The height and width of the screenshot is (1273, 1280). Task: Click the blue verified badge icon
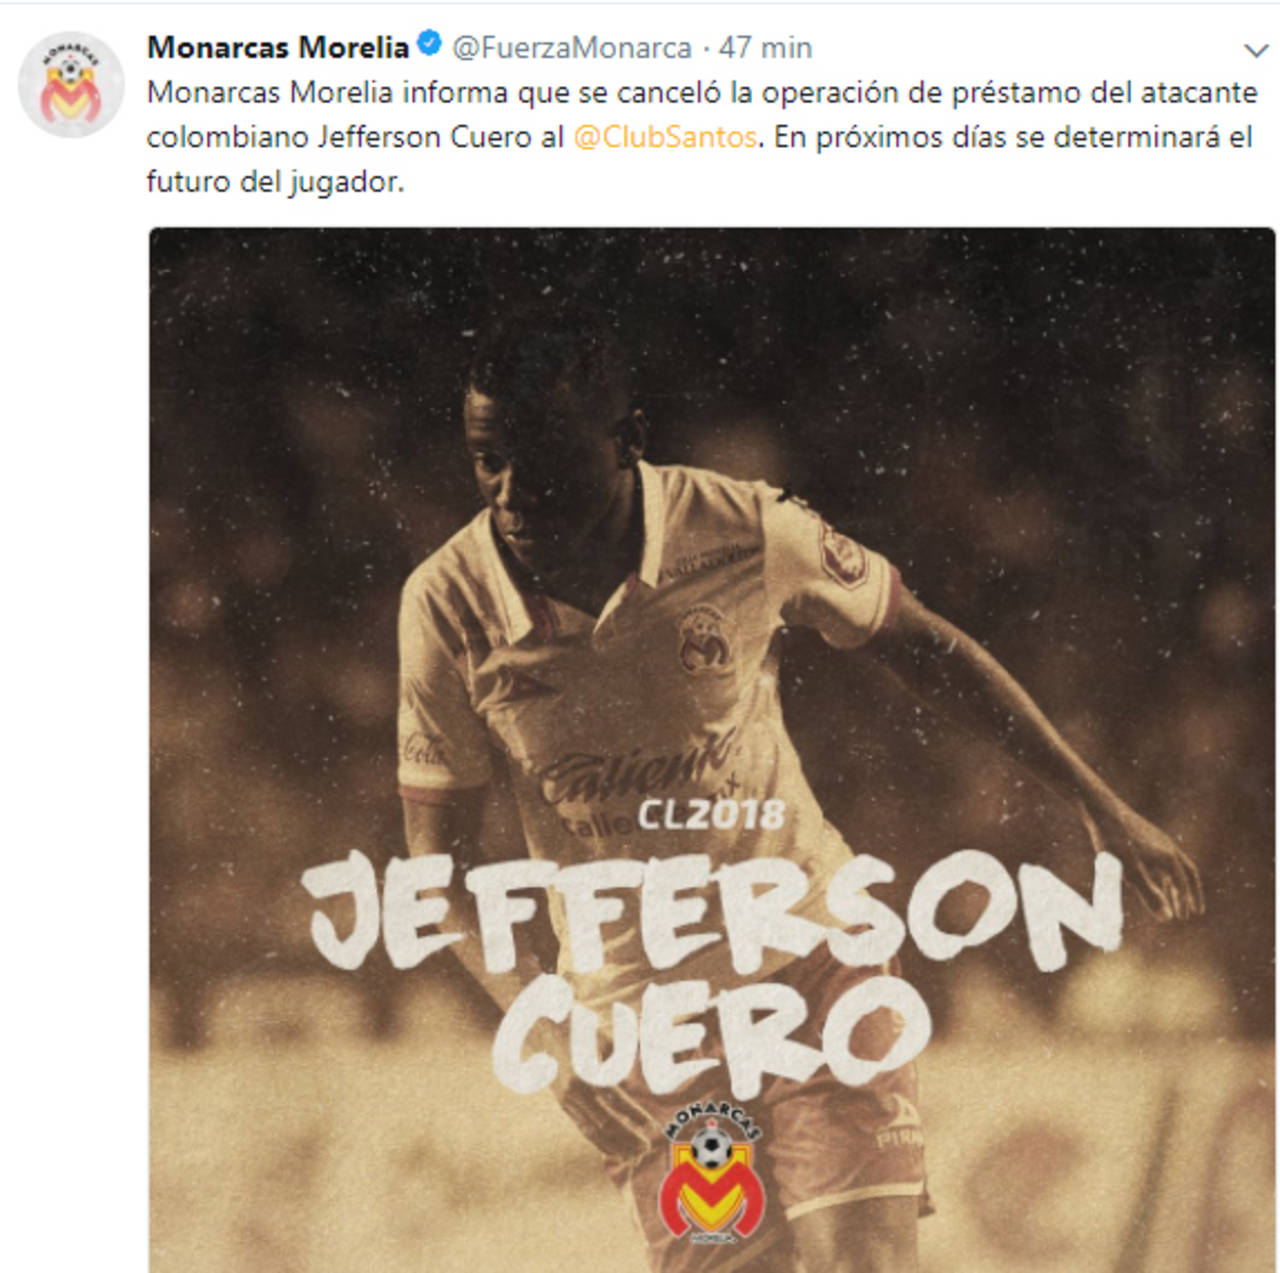430,46
